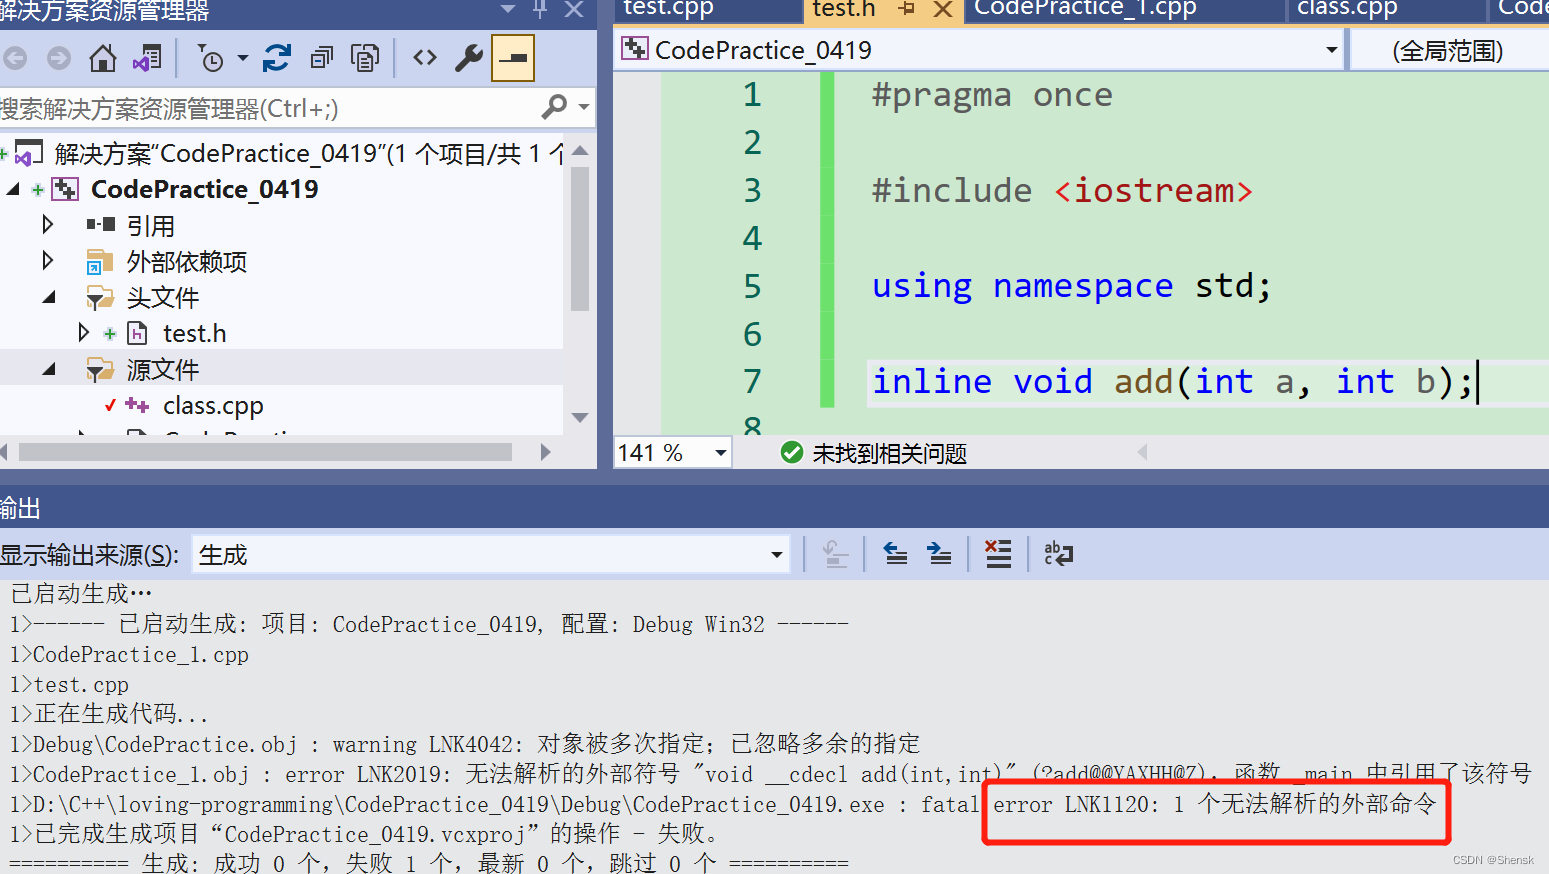This screenshot has height=874, width=1549.
Task: Sync with active document icon
Action: point(277,58)
